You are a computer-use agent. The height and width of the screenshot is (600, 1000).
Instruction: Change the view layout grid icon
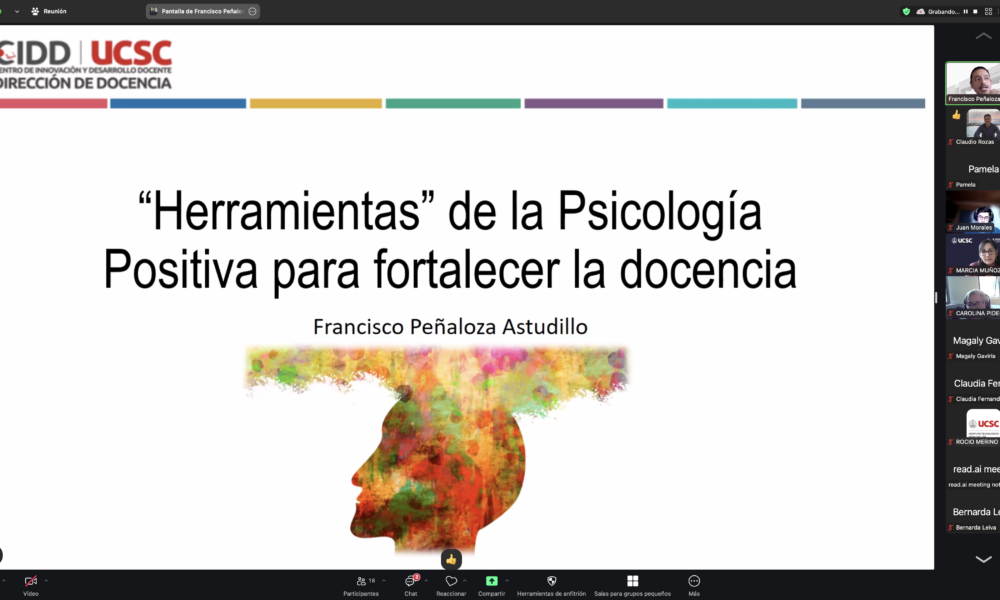pyautogui.click(x=989, y=11)
